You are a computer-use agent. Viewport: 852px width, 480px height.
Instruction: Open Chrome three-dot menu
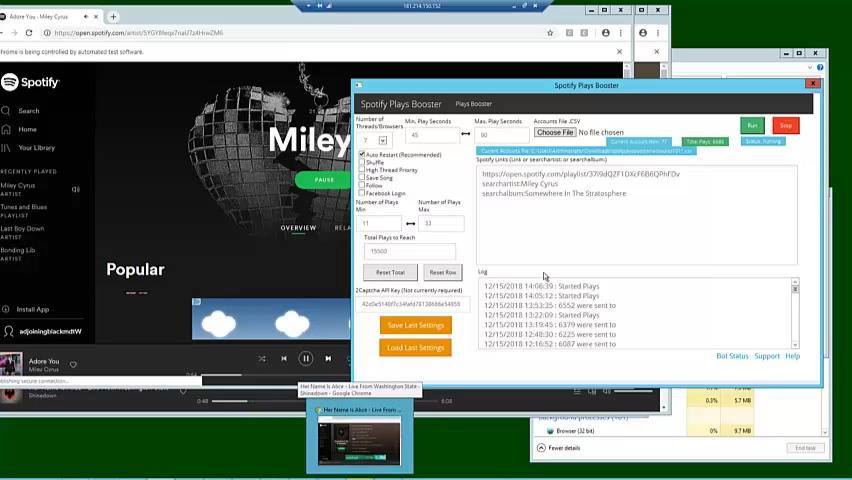point(621,33)
